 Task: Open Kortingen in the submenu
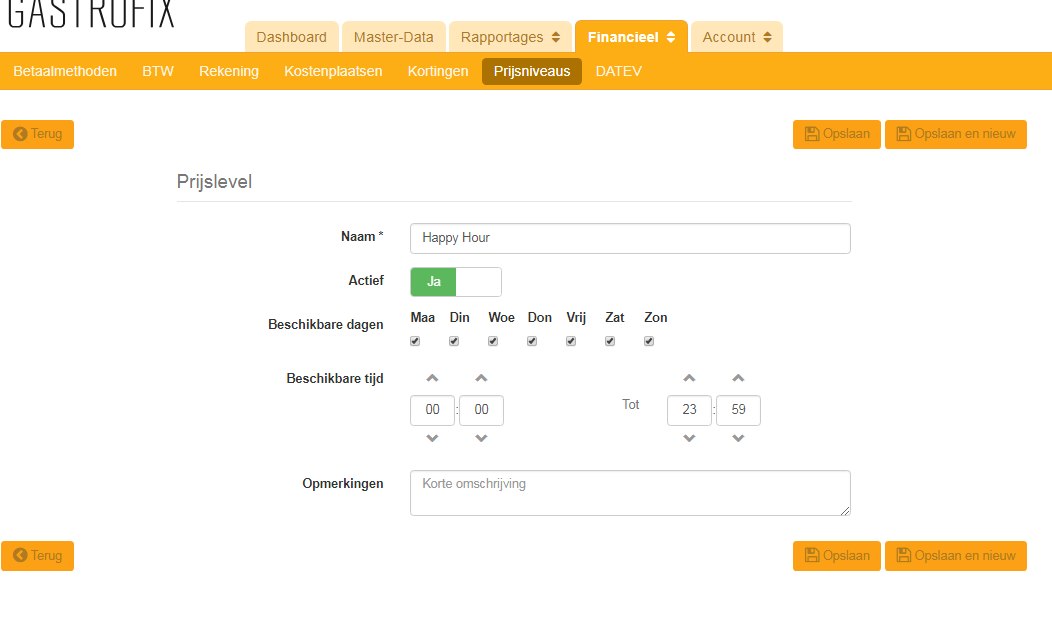click(x=438, y=71)
